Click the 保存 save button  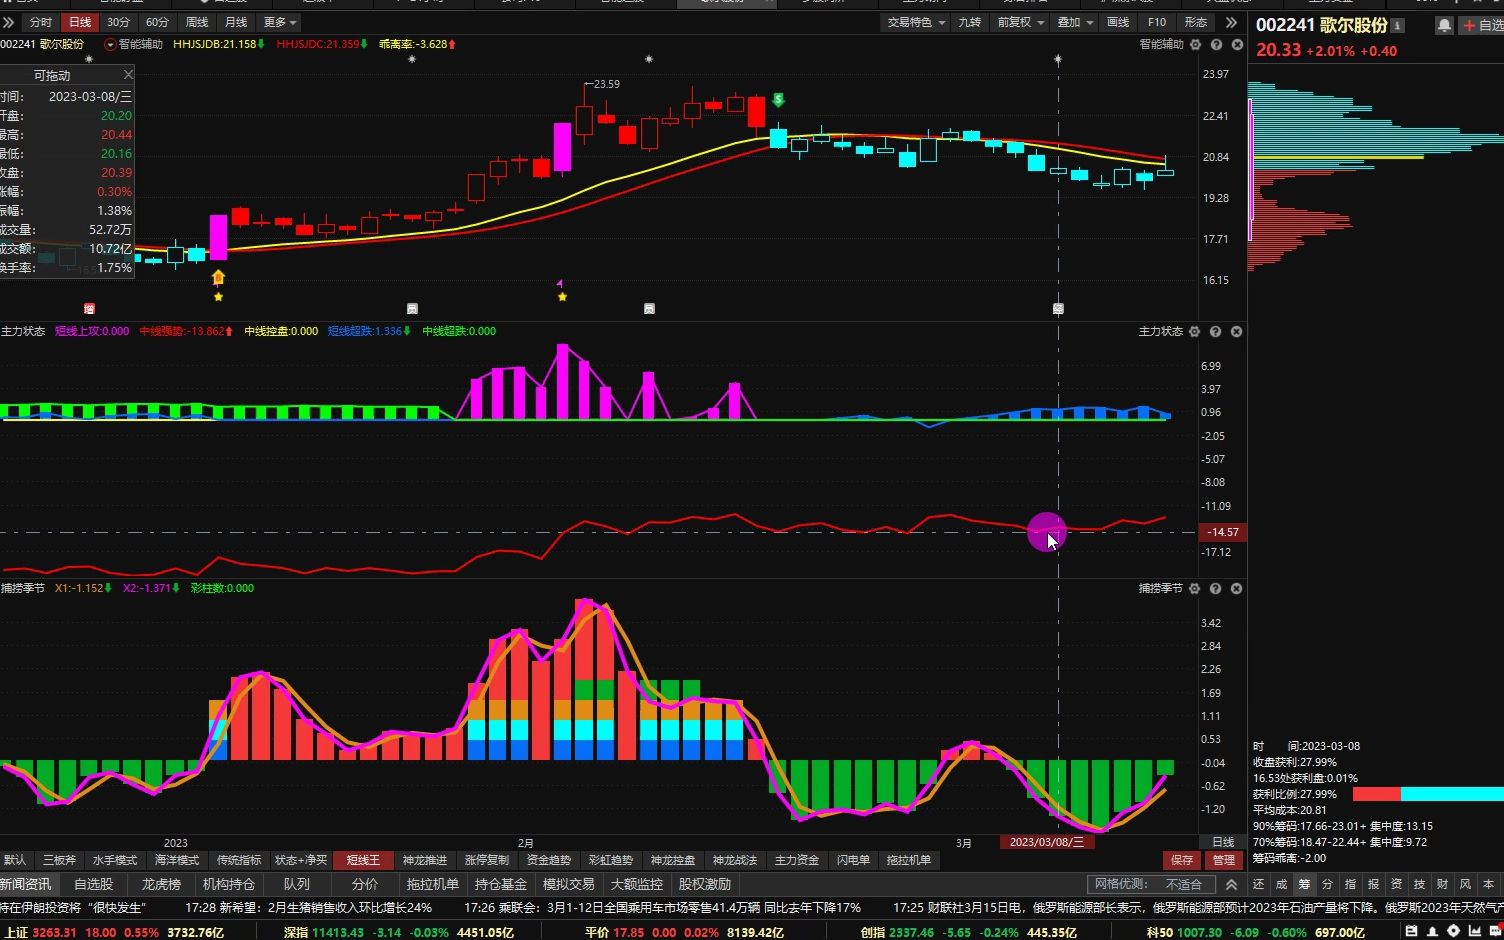(1182, 861)
